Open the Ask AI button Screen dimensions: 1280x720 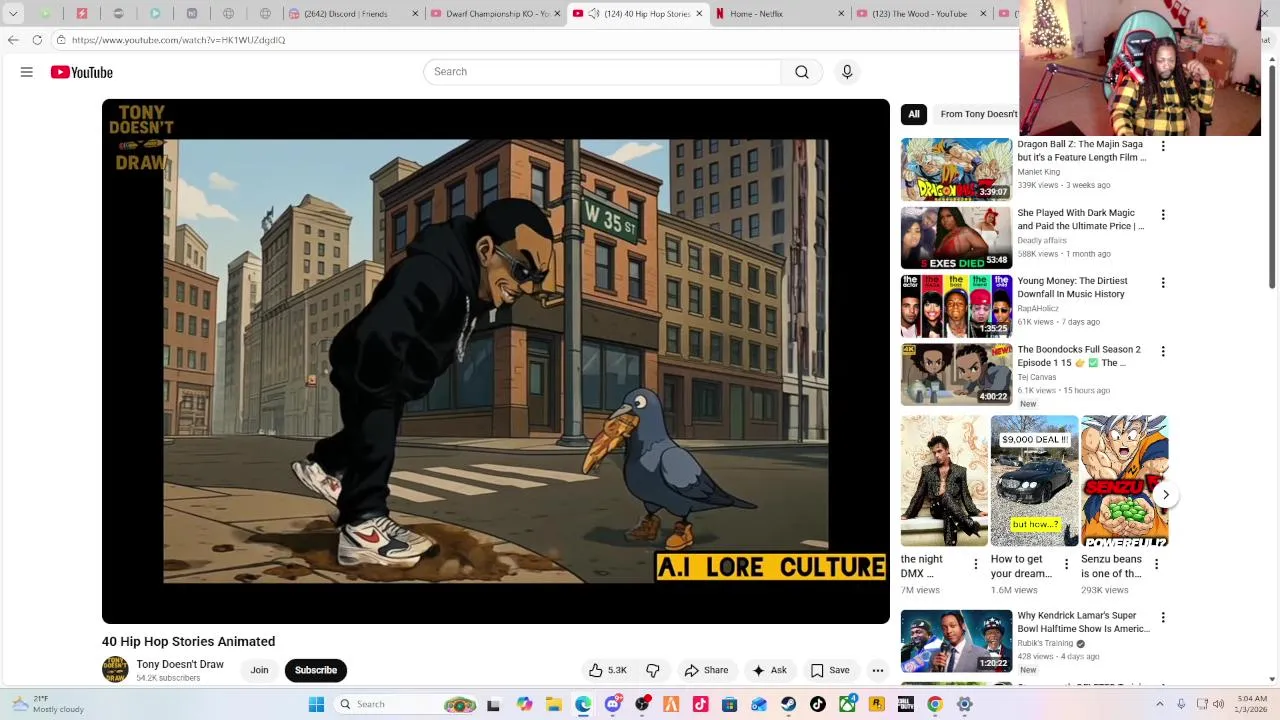(769, 670)
